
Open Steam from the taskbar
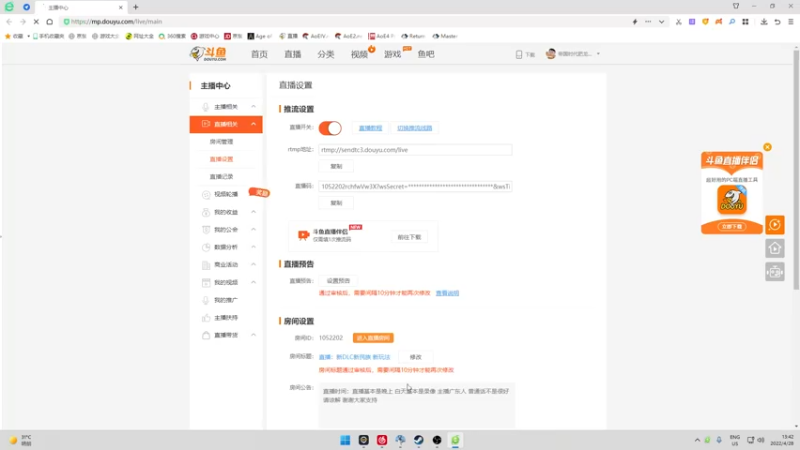418,440
